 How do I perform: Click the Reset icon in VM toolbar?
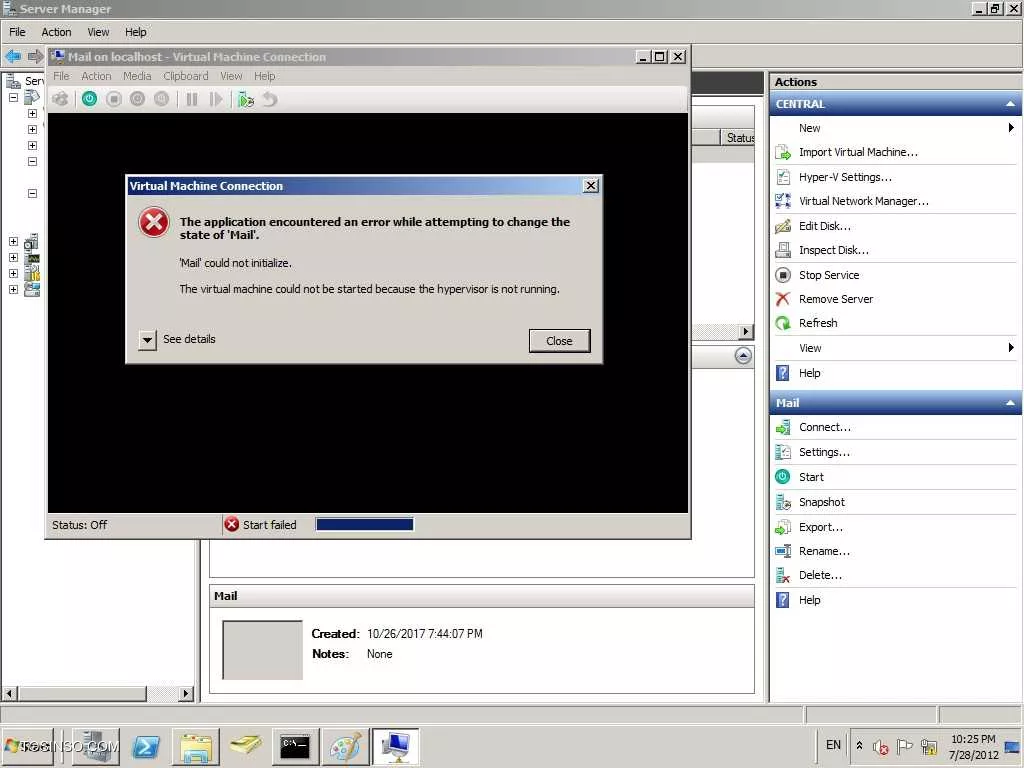point(216,99)
